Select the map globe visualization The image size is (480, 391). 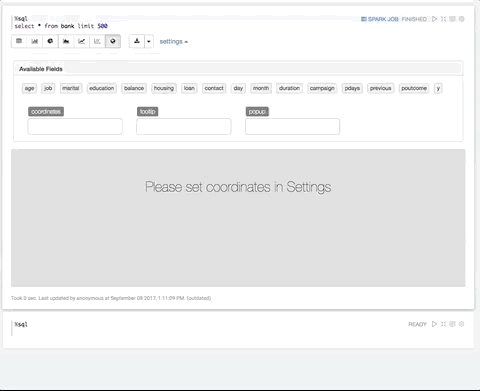(x=113, y=41)
